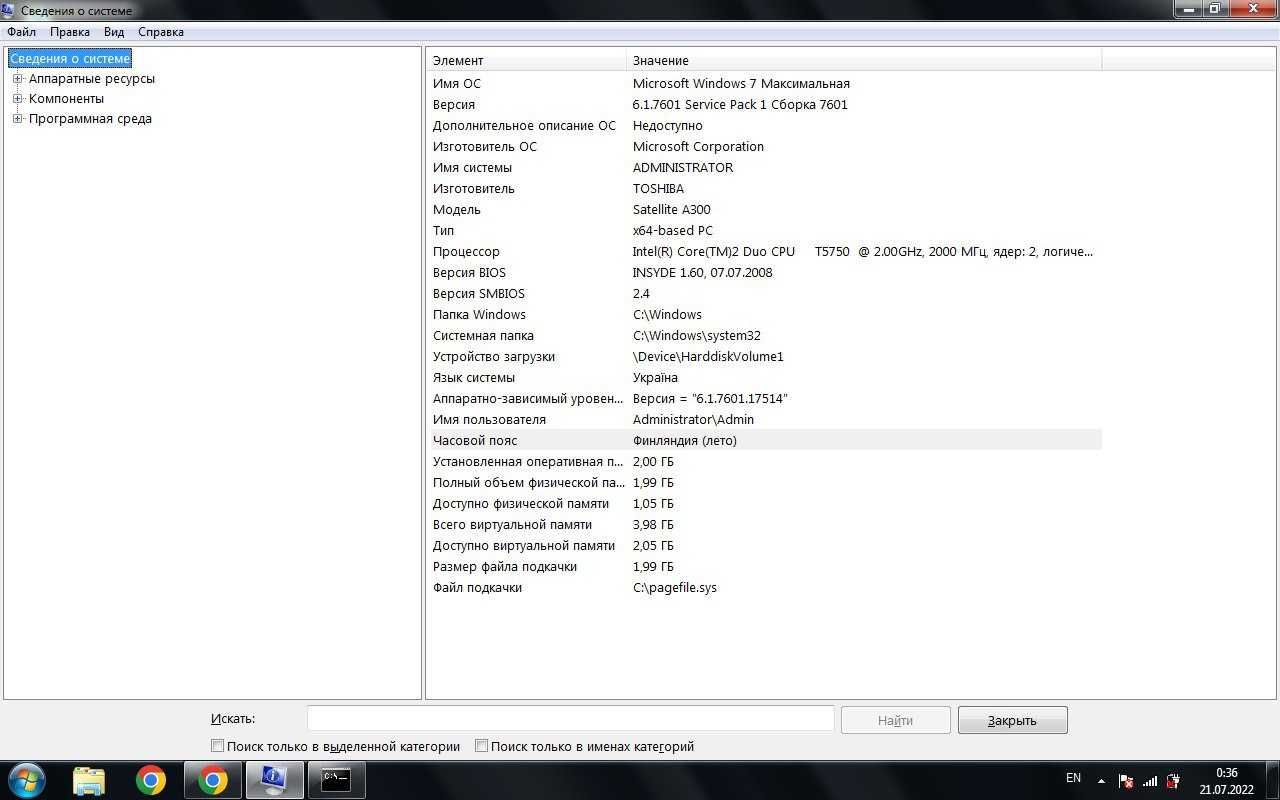The height and width of the screenshot is (800, 1280).
Task: Click the battery power tray icon
Action: tap(1173, 781)
